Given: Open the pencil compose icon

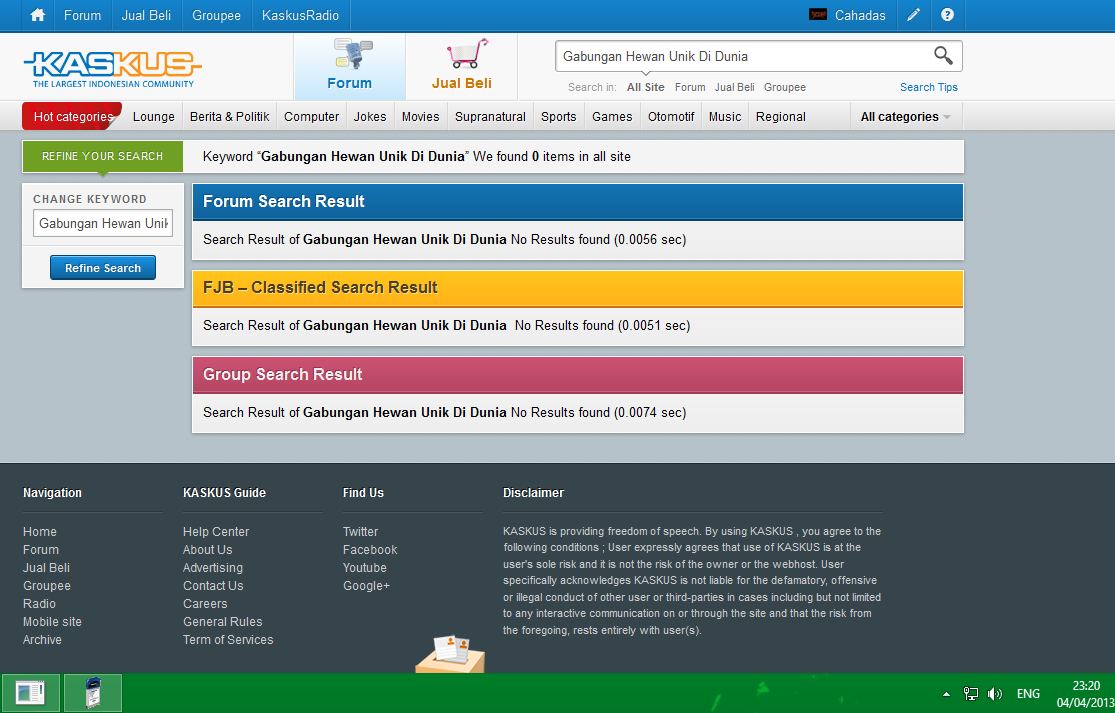Looking at the screenshot, I should click(914, 15).
